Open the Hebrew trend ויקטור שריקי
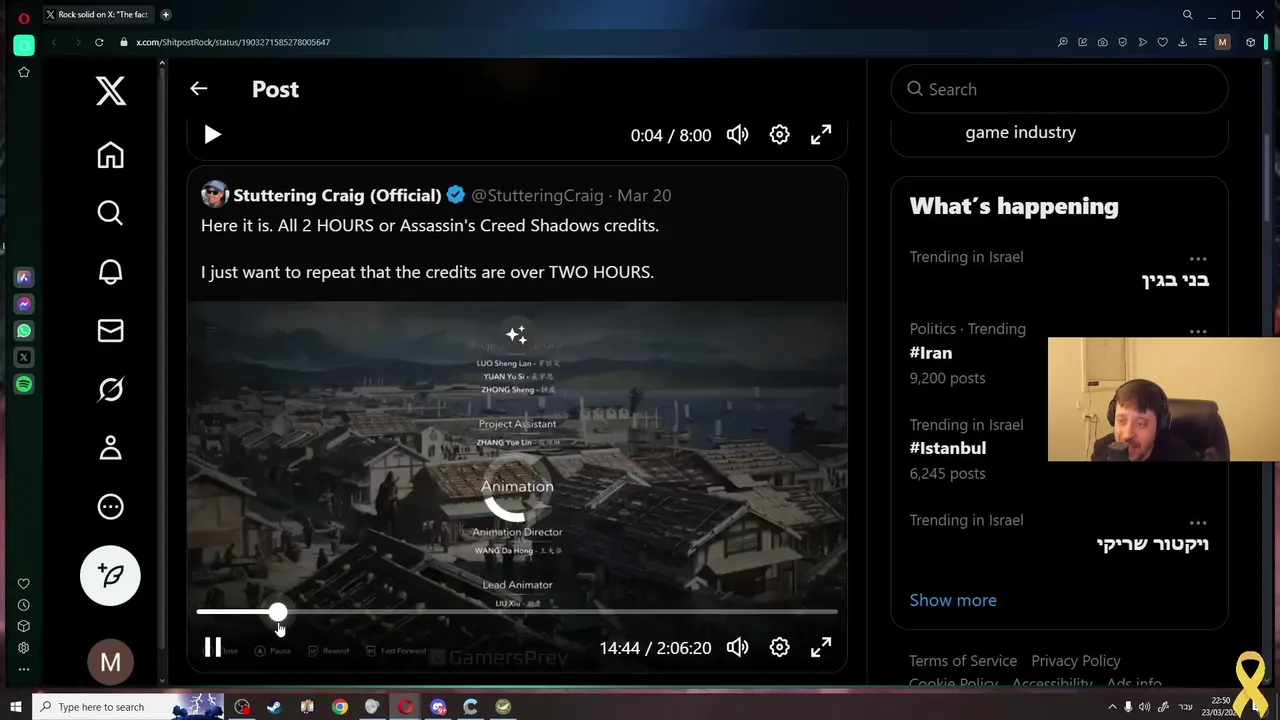 (x=1153, y=544)
